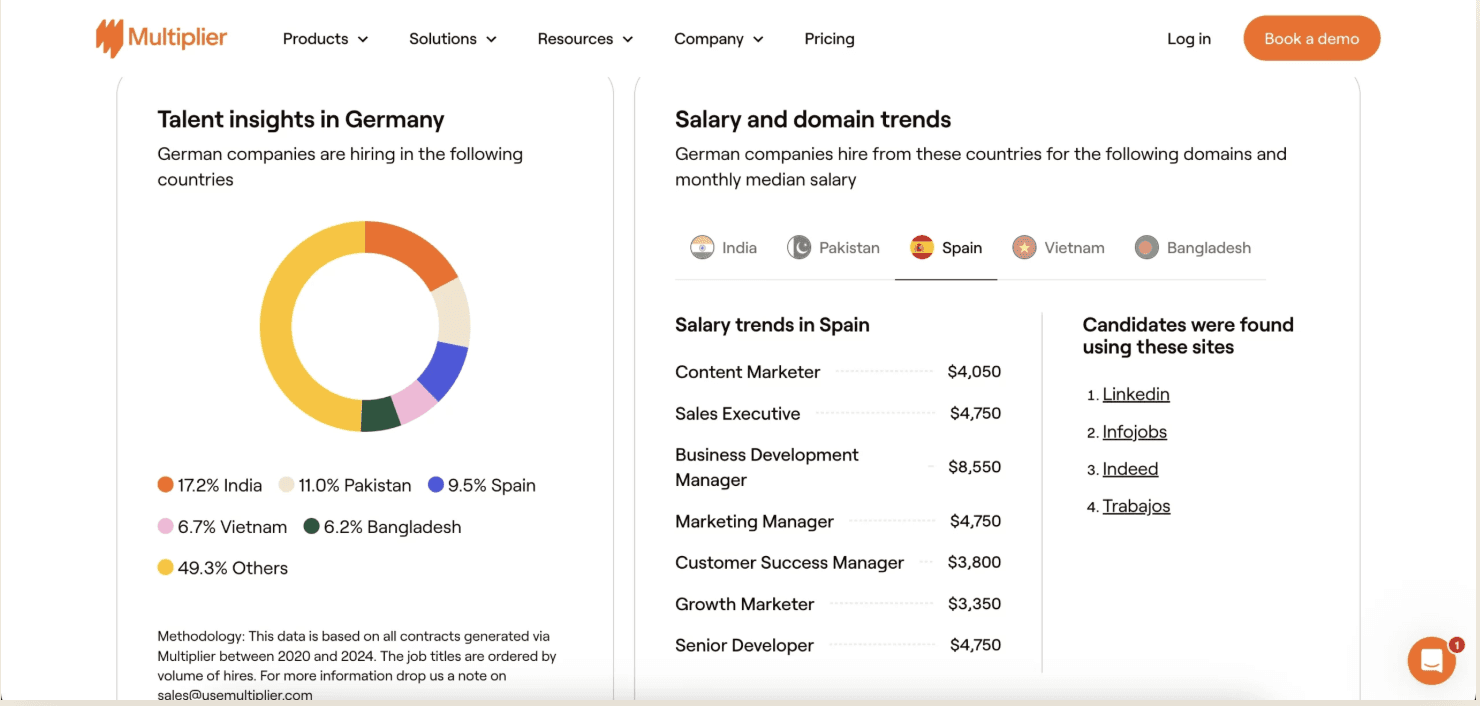
Task: Click the blue Spain donut chart segment
Action: 444,370
